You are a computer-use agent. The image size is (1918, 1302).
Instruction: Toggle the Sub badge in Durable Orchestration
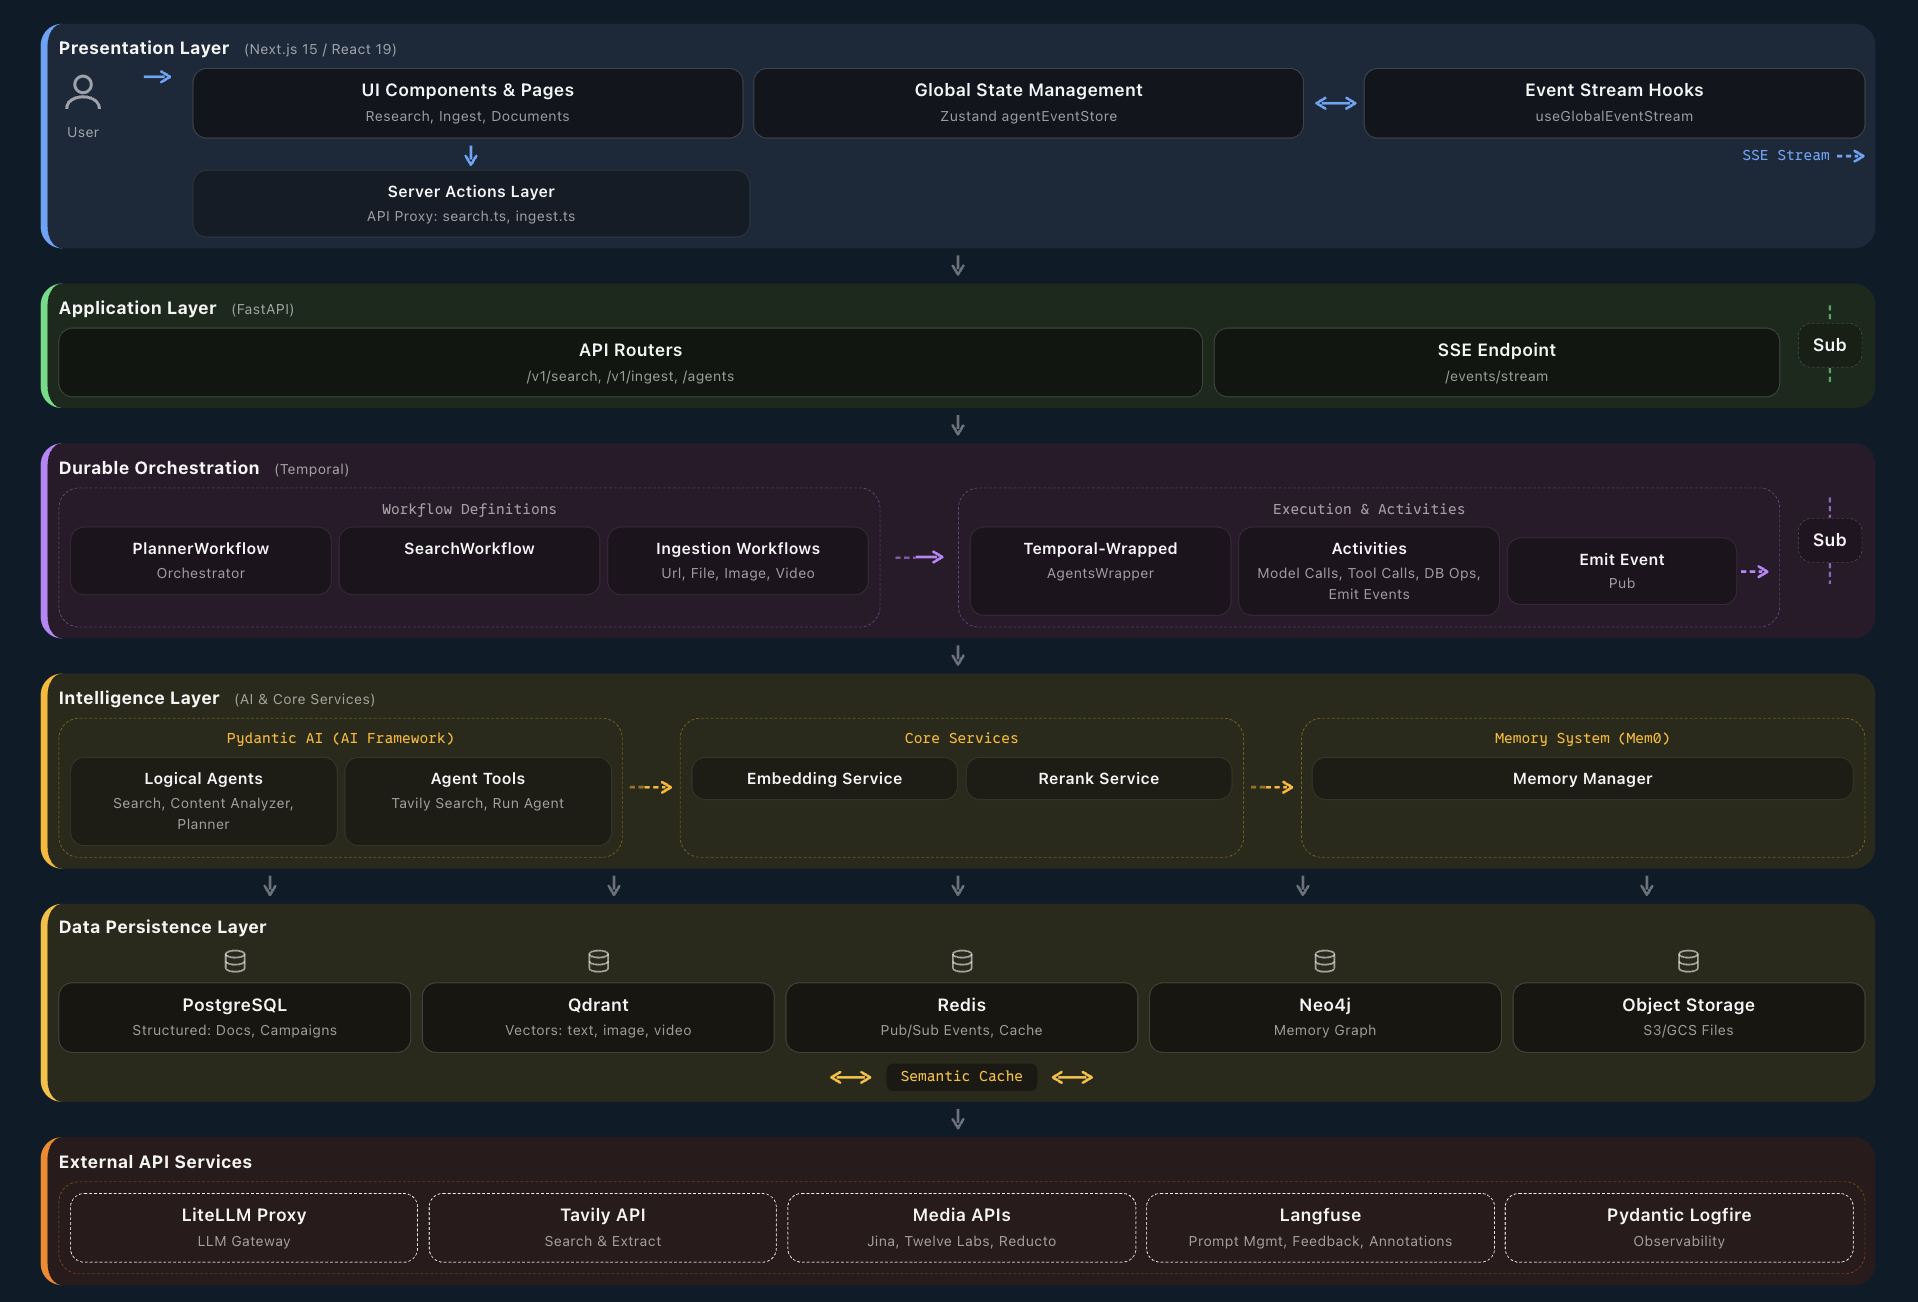[x=1829, y=540]
